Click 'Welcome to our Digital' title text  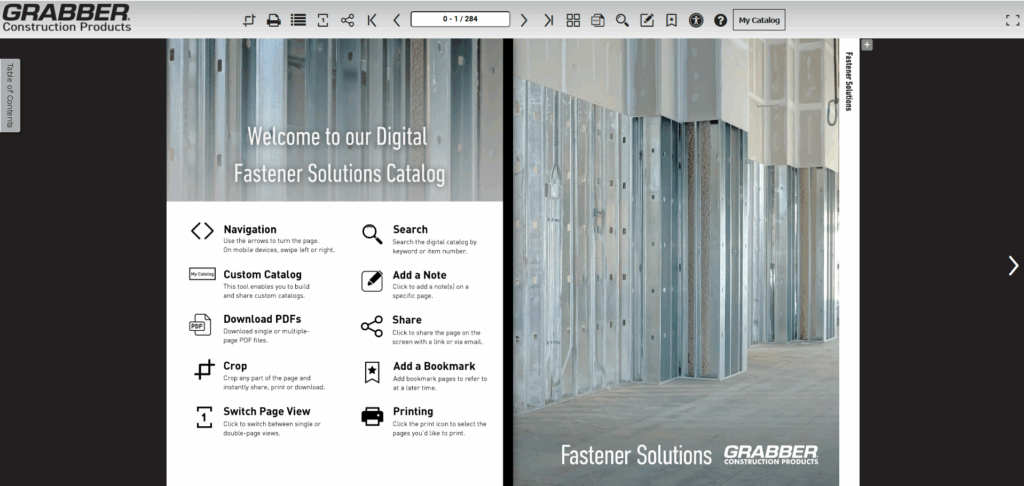tap(338, 137)
